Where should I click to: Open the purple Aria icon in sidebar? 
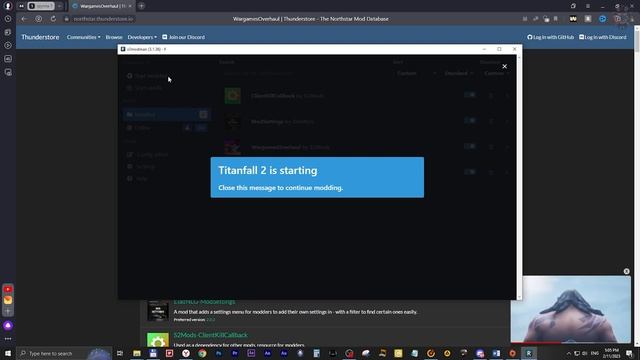(x=8, y=325)
